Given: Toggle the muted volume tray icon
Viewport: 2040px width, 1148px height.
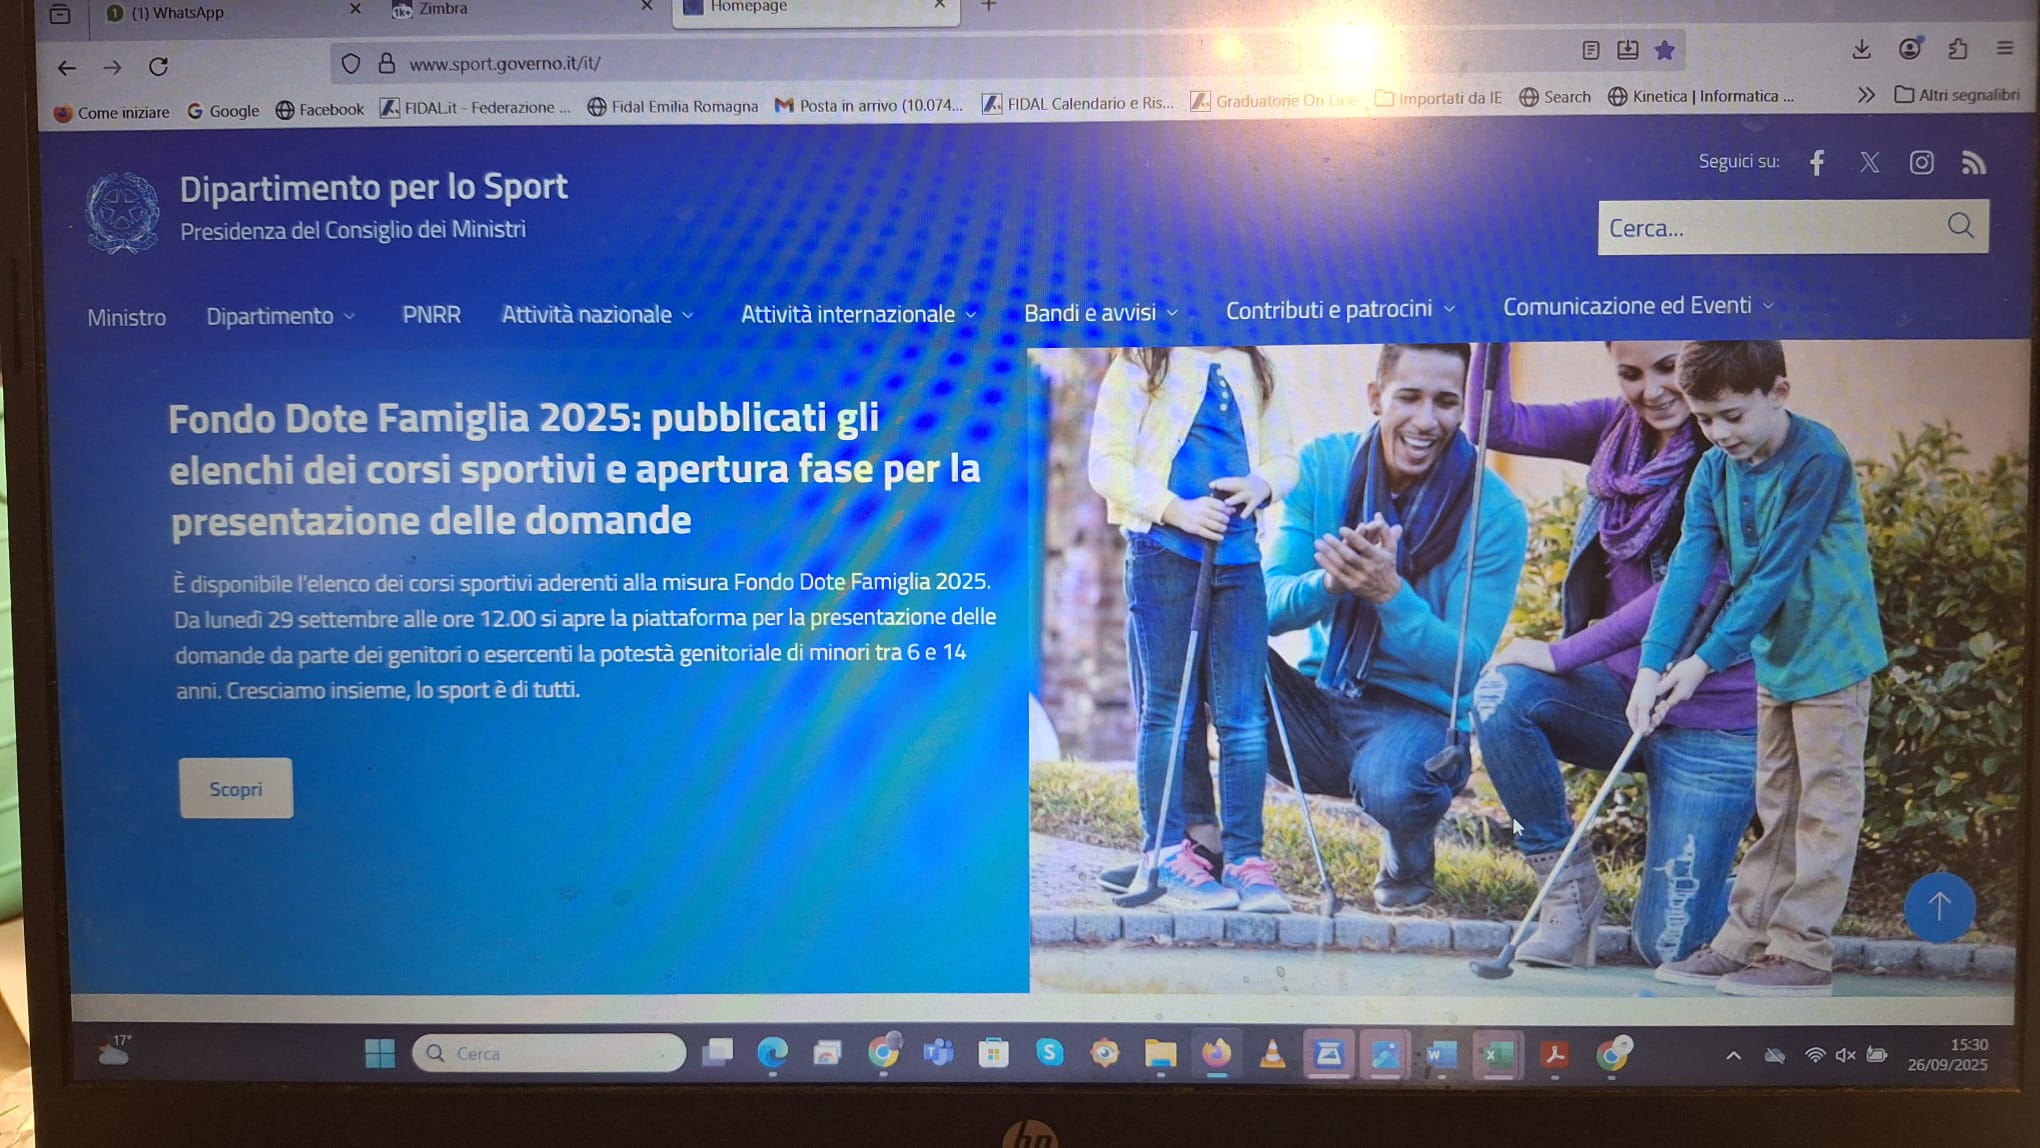Looking at the screenshot, I should click(1845, 1055).
